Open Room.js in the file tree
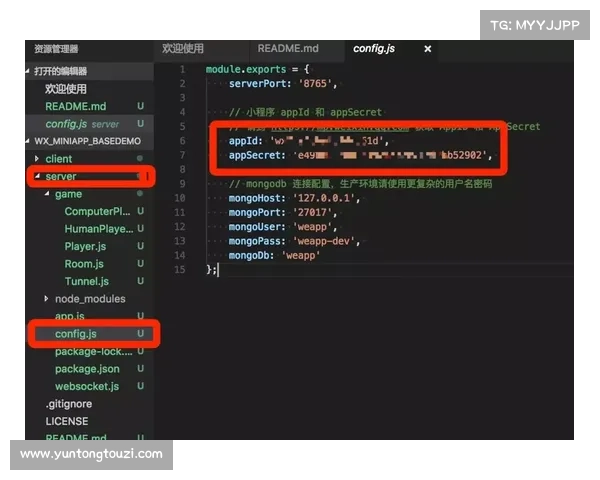Viewport: 600px width, 480px height. [83, 264]
